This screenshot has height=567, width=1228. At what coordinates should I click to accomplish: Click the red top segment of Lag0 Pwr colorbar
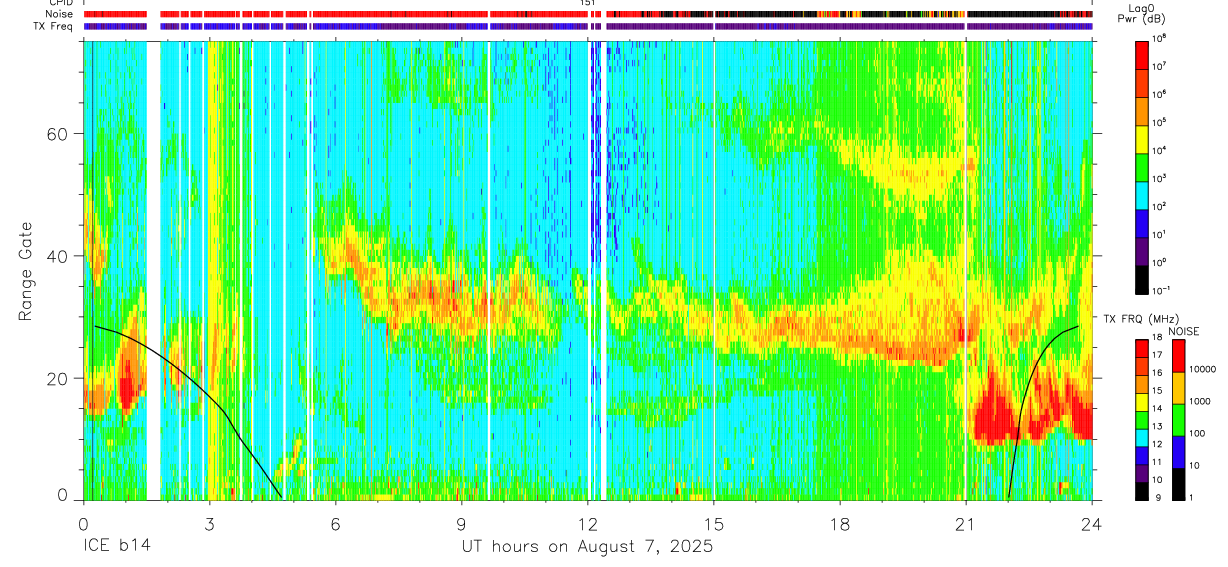coord(1141,53)
